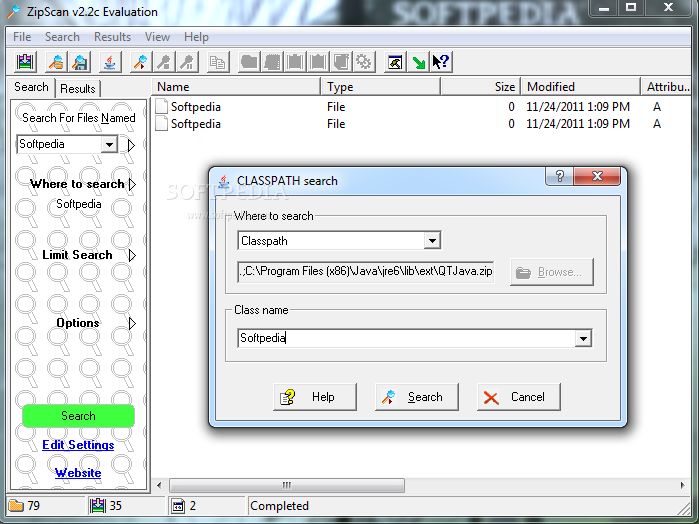This screenshot has height=524, width=699.
Task: Open the Search For Files Named dropdown
Action: [109, 144]
